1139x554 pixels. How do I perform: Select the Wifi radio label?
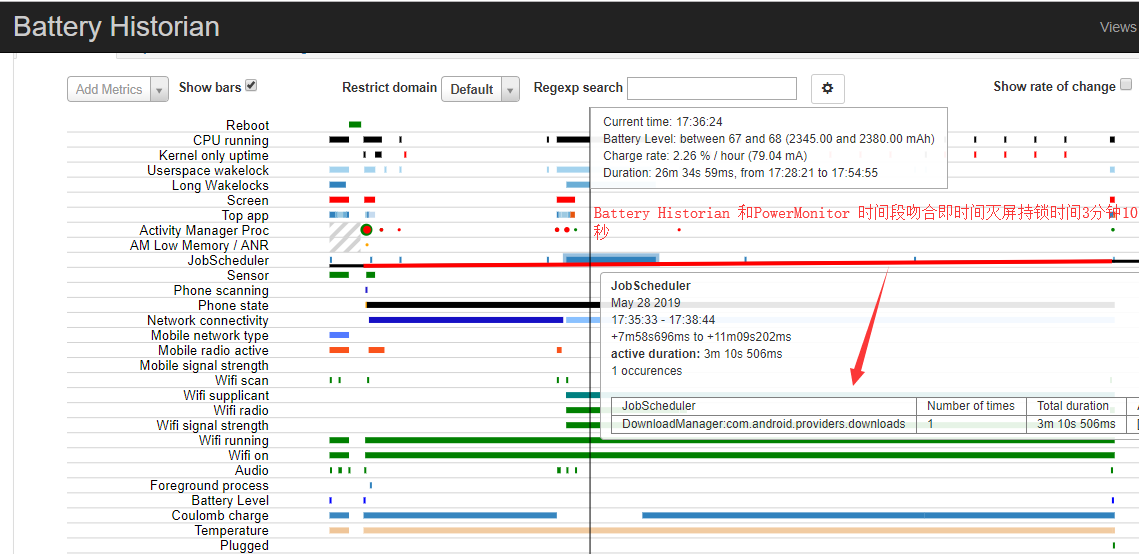pos(241,410)
